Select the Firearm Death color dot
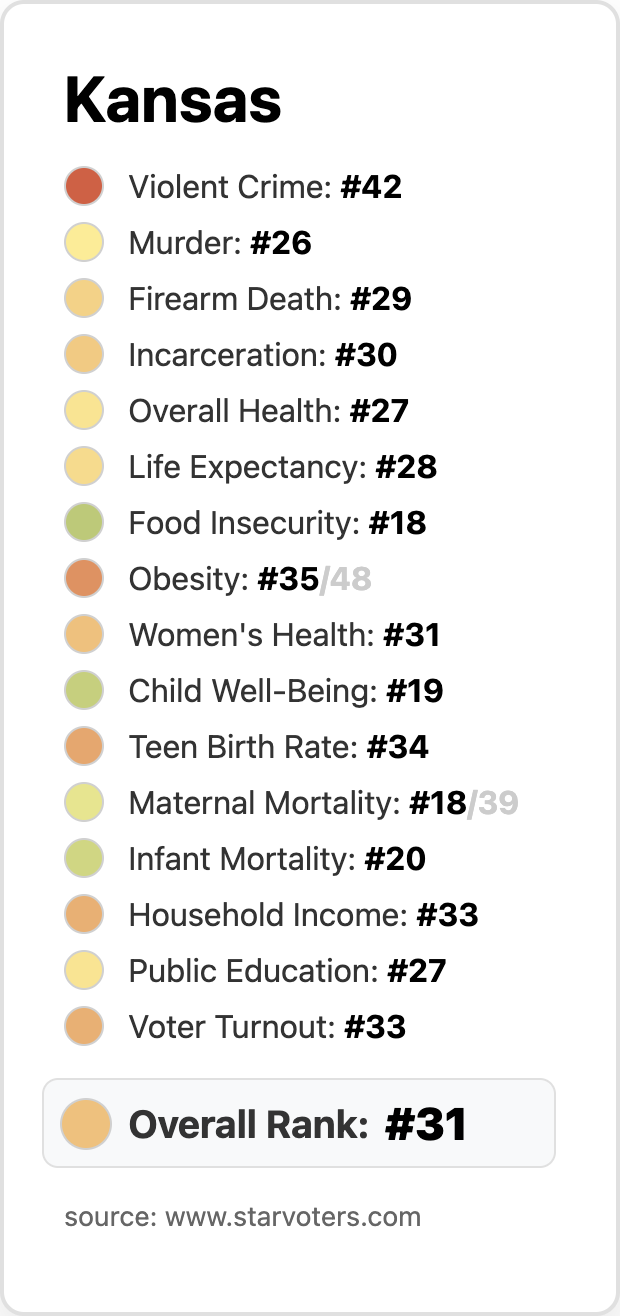 pyautogui.click(x=84, y=299)
